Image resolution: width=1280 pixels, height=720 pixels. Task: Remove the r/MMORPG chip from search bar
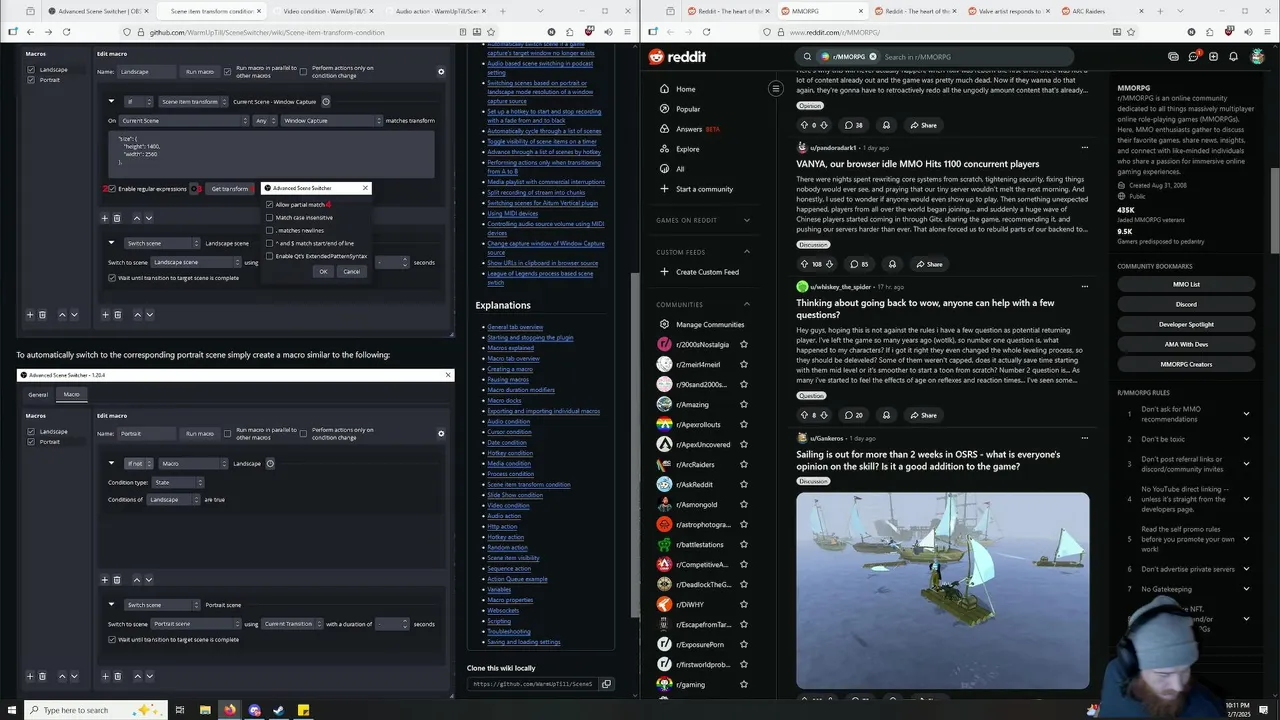pyautogui.click(x=873, y=57)
